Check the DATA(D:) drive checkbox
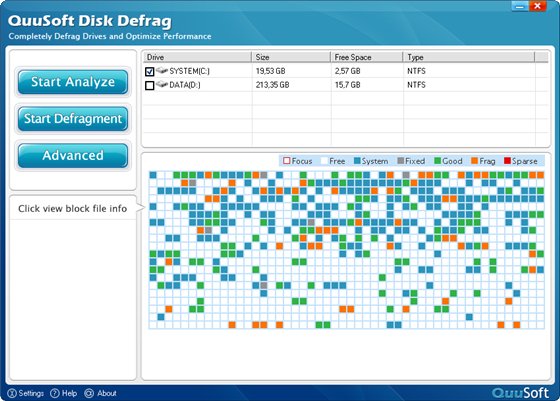Screen dimensions: 560x401 [150, 85]
